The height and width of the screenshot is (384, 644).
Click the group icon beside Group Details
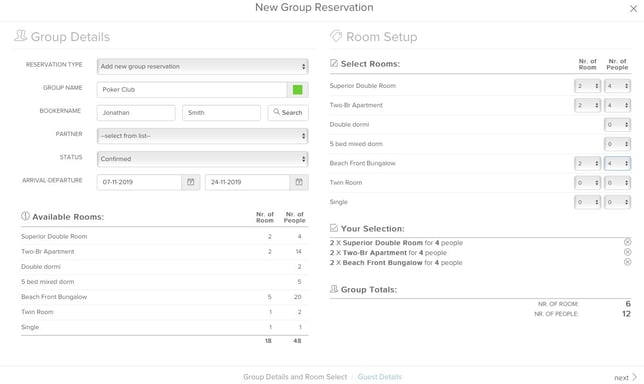(x=21, y=36)
